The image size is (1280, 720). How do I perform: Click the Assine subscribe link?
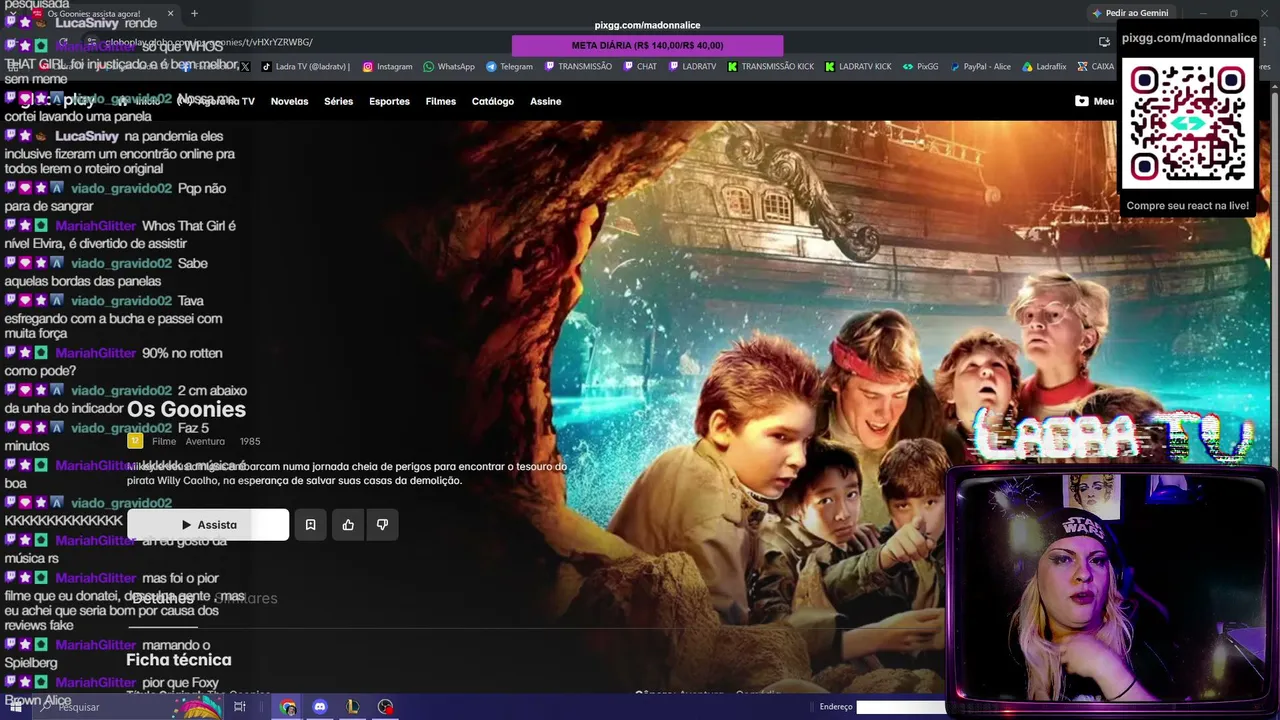pyautogui.click(x=545, y=101)
